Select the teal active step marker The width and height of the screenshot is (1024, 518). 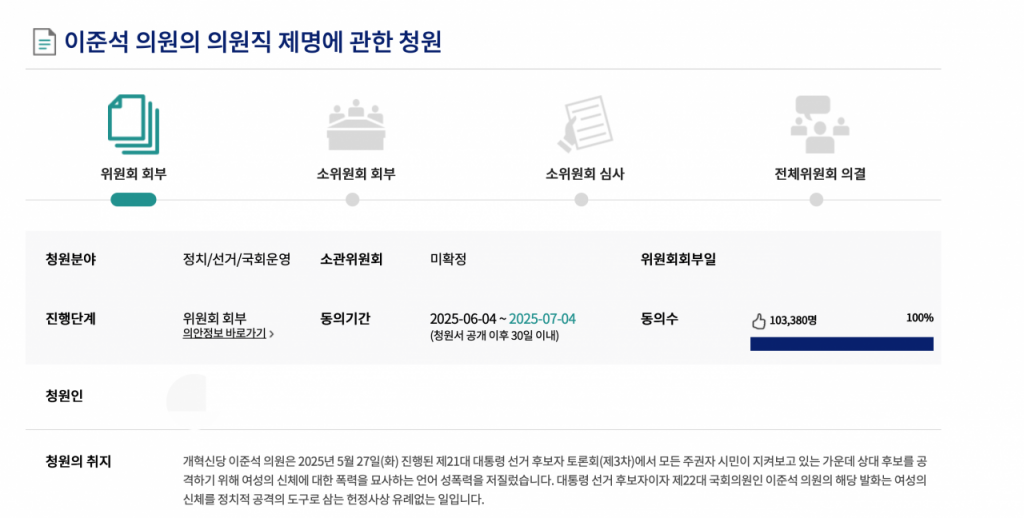coord(133,199)
